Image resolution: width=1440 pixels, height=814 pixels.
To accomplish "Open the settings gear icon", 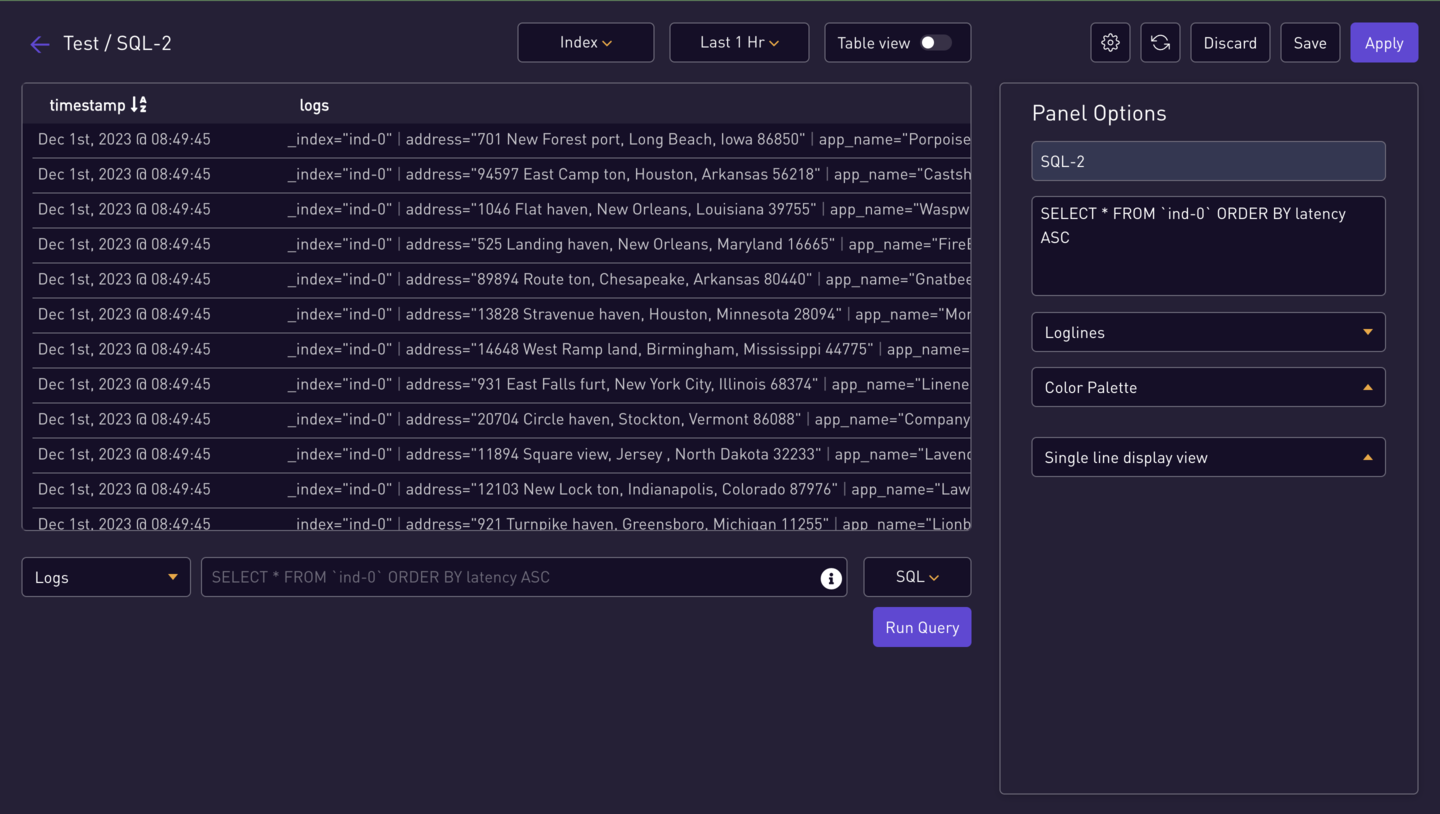I will (x=1110, y=43).
